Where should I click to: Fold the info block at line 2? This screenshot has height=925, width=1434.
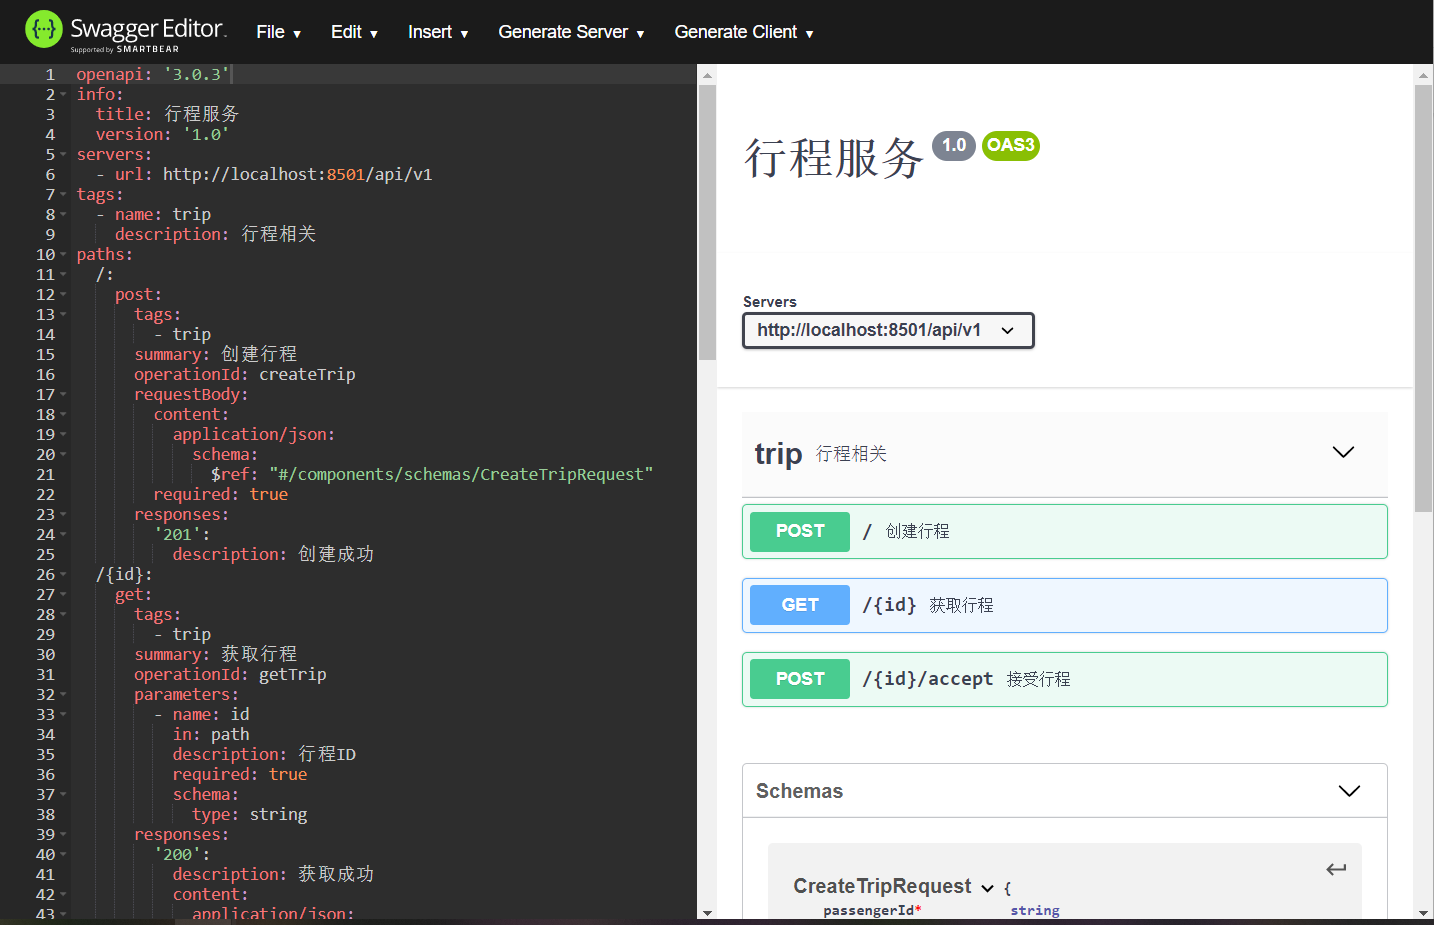click(63, 94)
